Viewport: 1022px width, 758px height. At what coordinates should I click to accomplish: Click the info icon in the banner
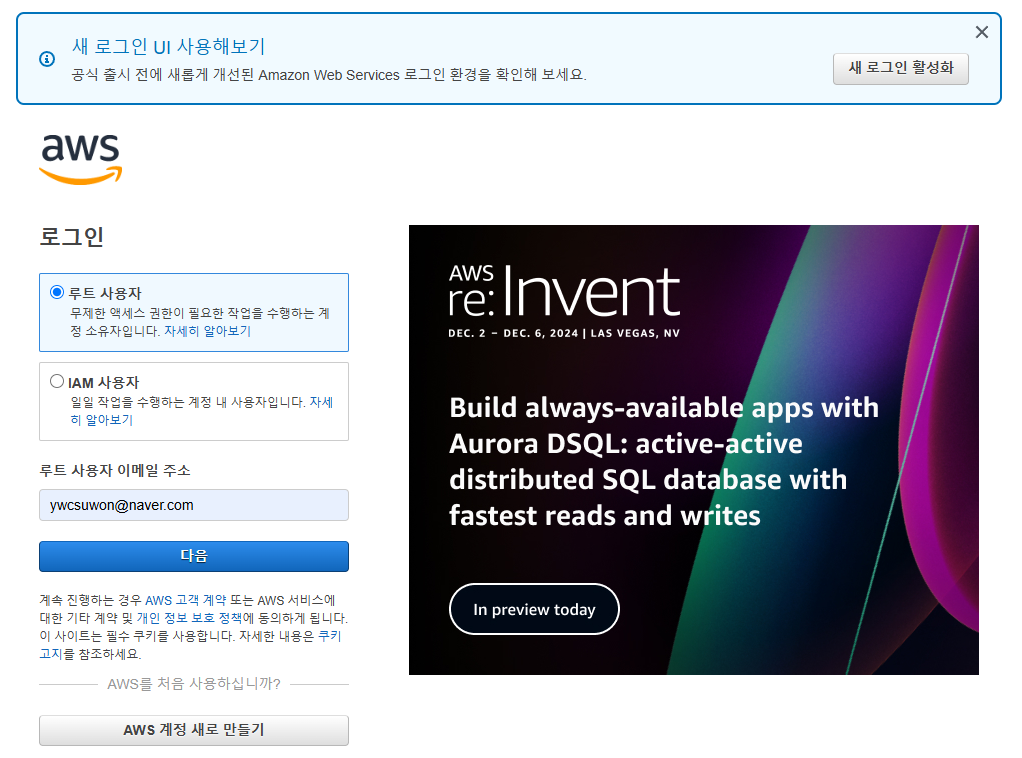47,59
